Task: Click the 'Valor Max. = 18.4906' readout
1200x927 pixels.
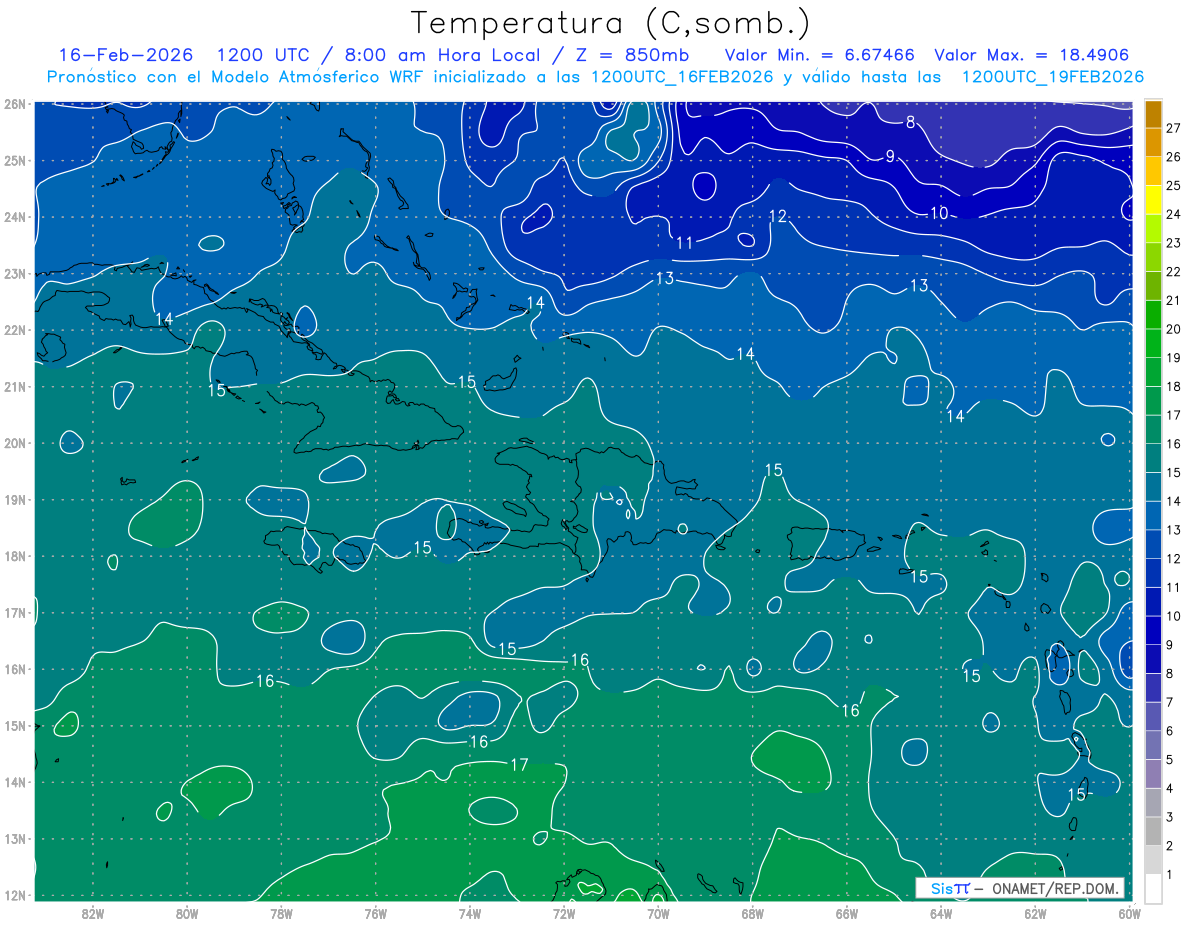Action: click(1032, 55)
